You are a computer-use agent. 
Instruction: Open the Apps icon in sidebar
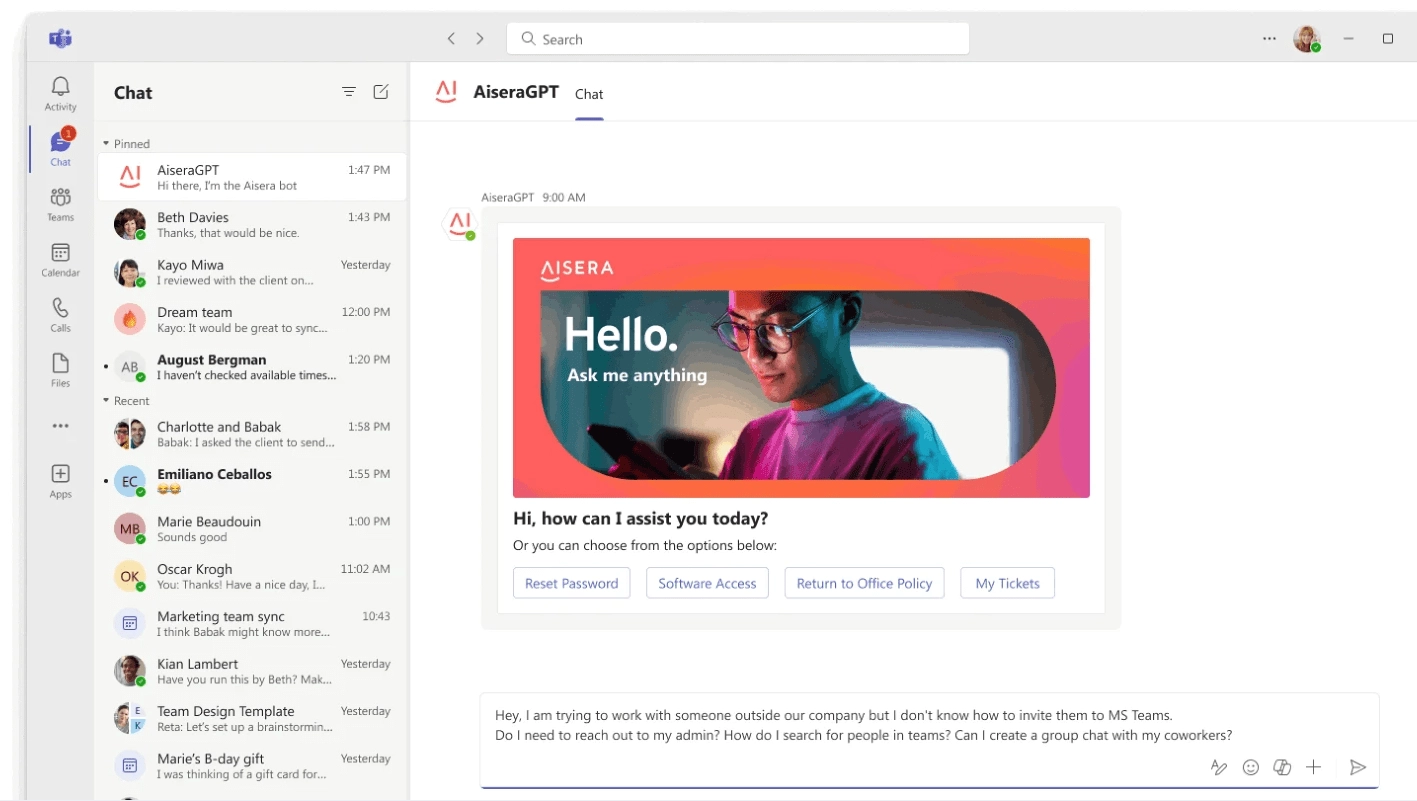(60, 480)
